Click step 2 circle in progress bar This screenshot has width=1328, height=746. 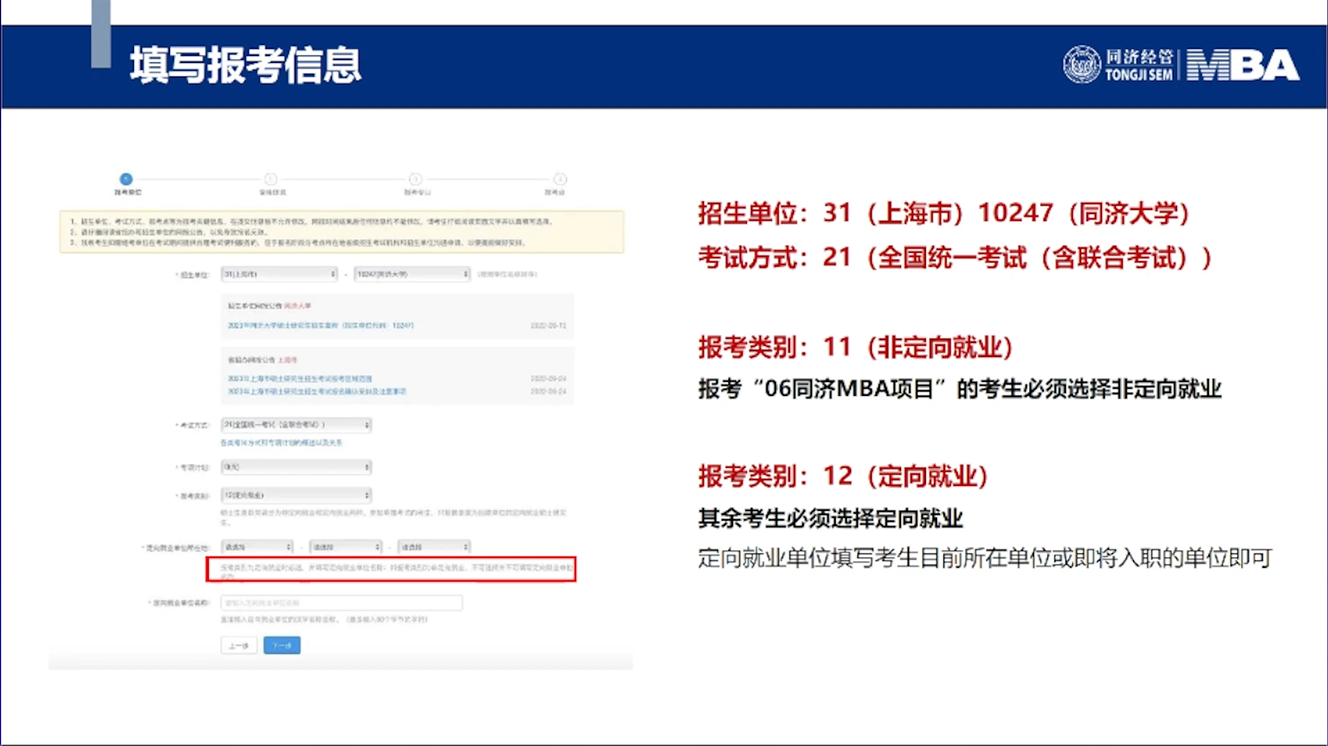click(271, 179)
